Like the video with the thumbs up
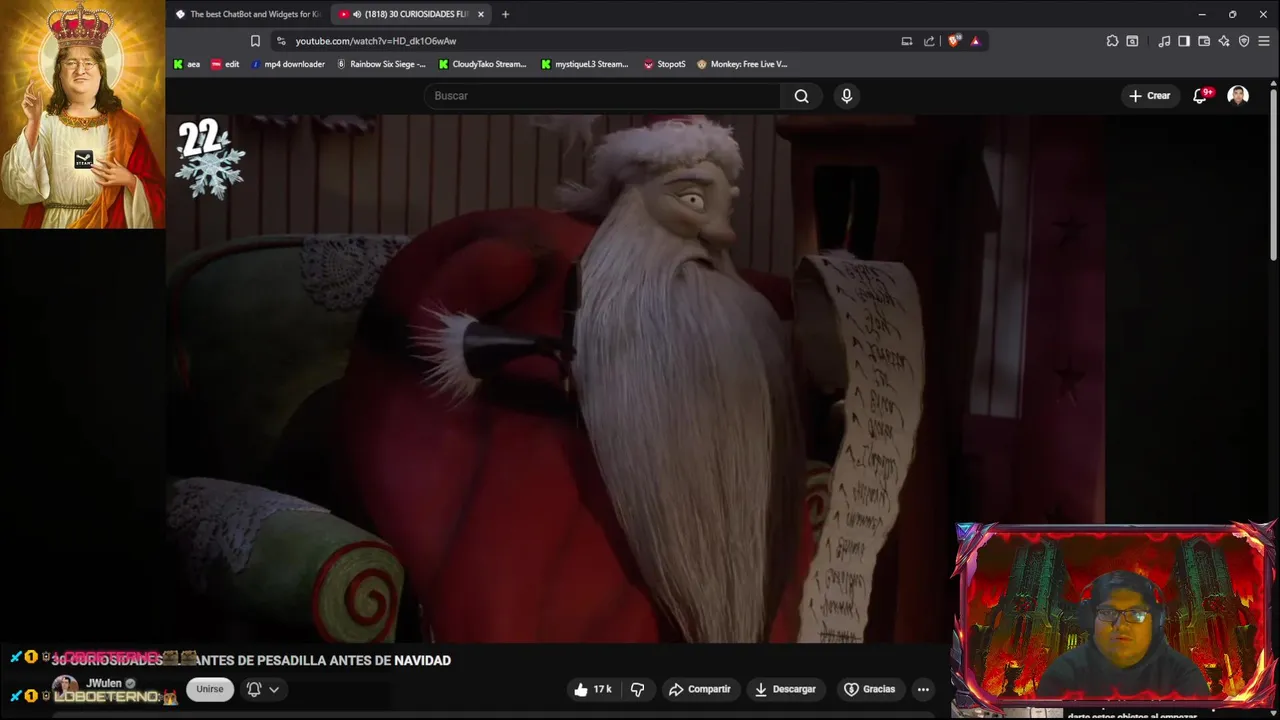The height and width of the screenshot is (720, 1280). pos(592,689)
